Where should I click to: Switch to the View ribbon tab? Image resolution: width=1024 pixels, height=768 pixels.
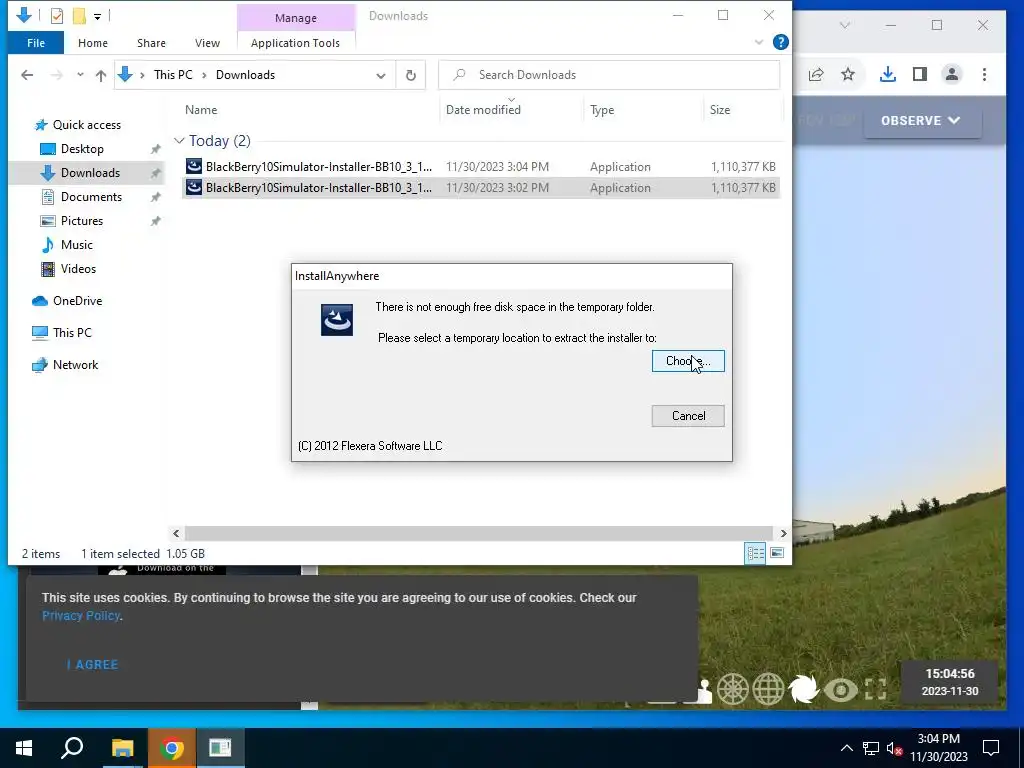coord(207,43)
